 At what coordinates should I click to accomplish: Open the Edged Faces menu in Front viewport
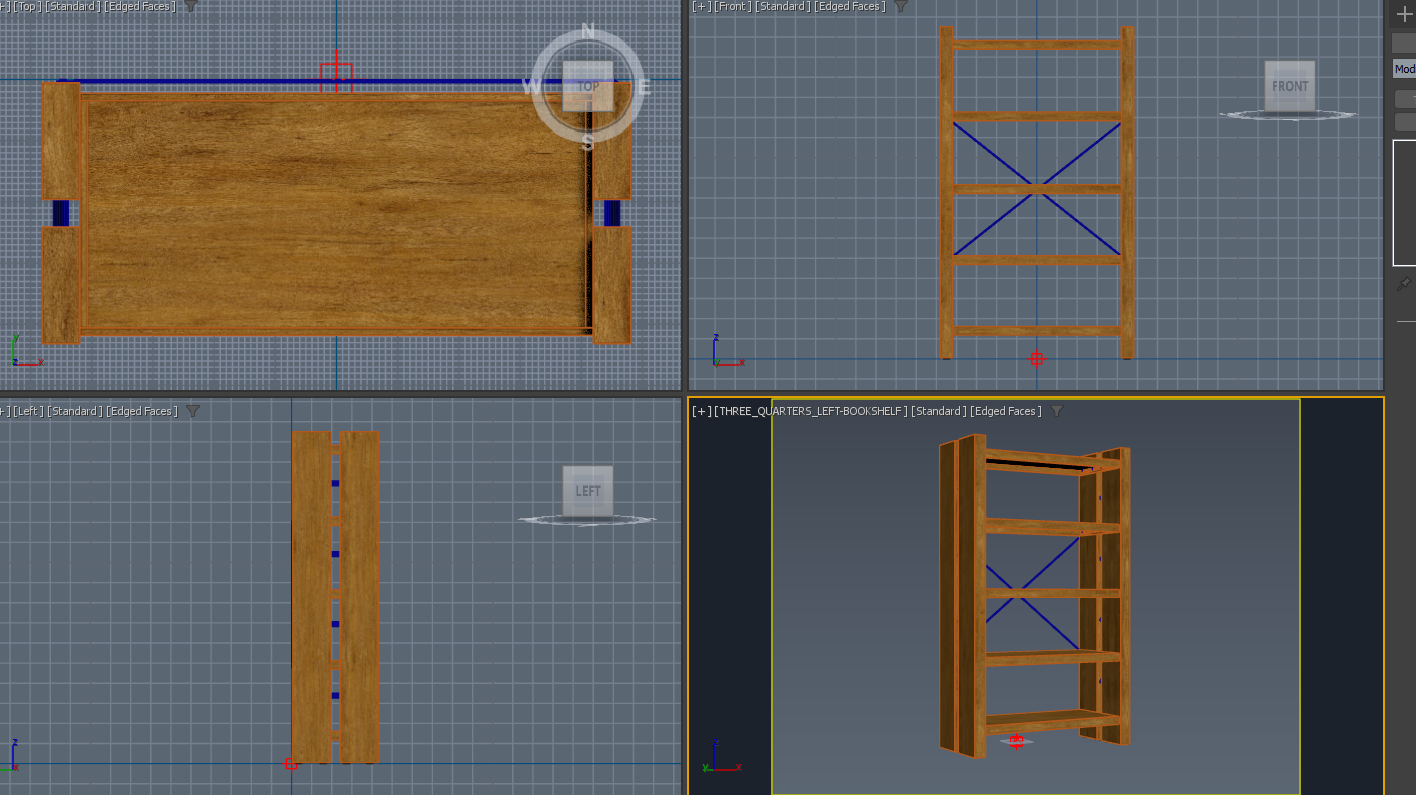(x=849, y=6)
